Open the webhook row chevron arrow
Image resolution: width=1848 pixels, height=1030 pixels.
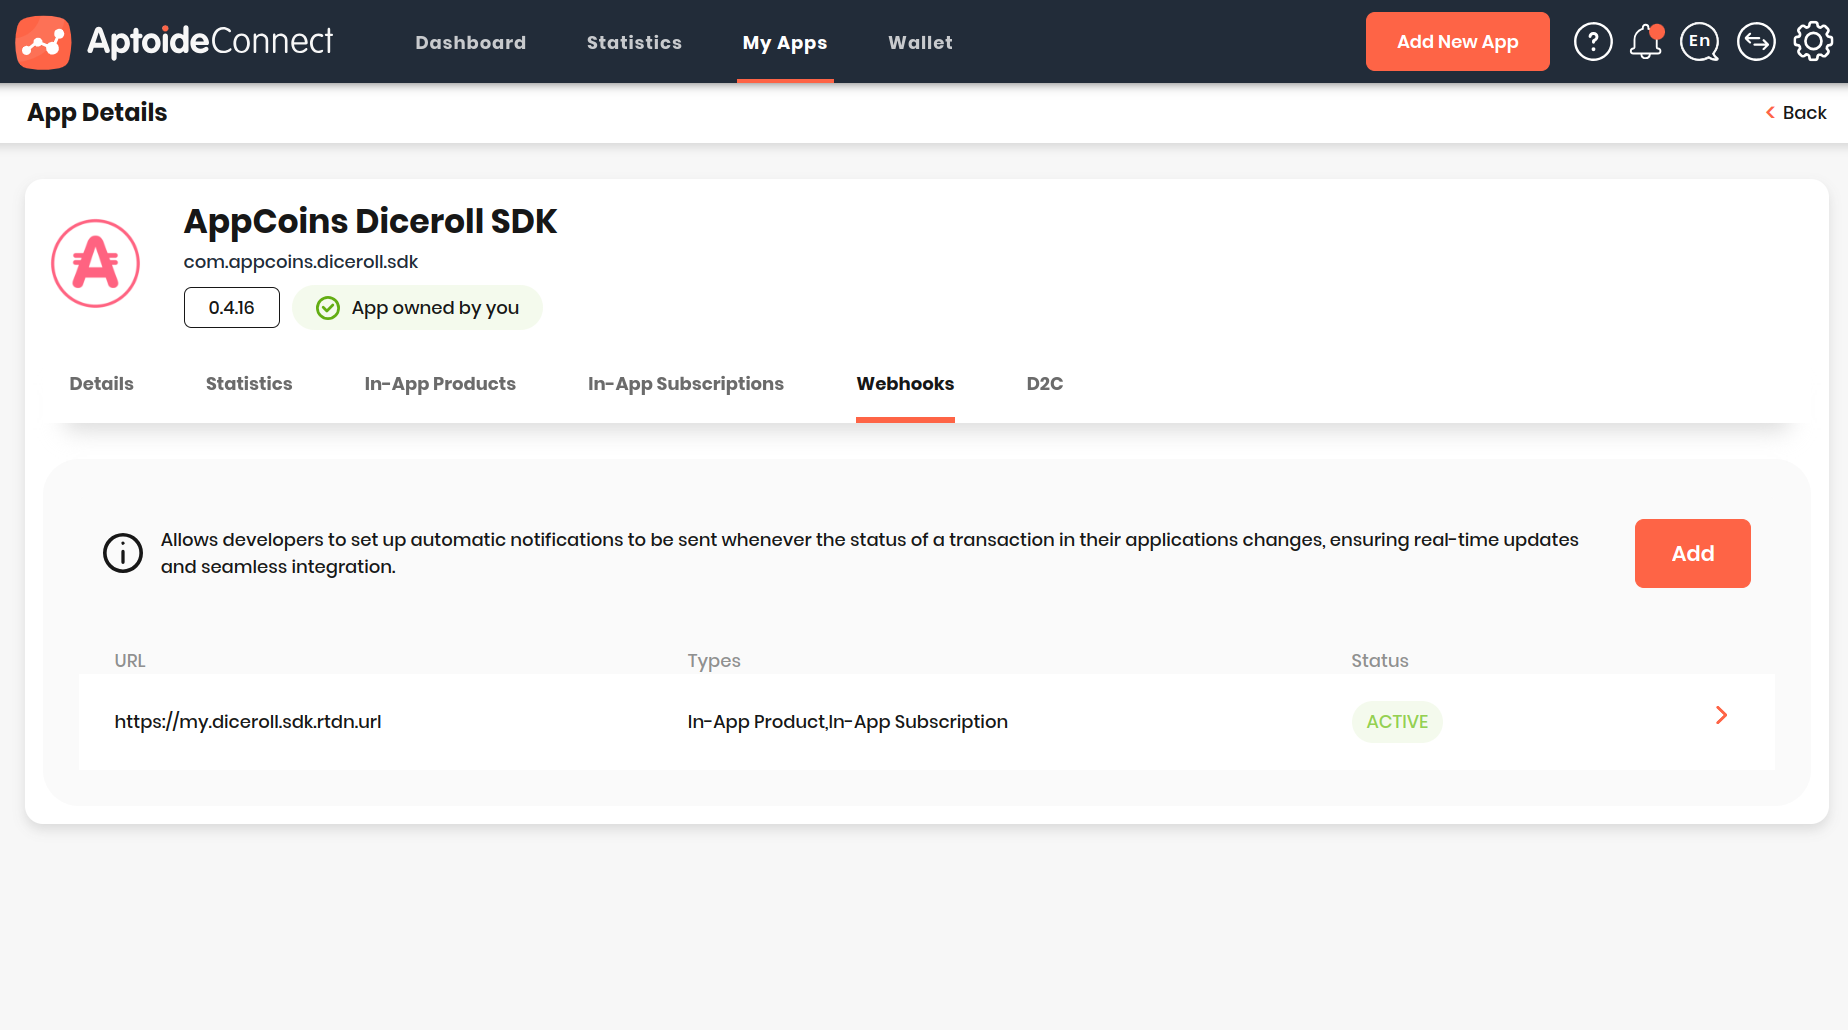point(1721,715)
